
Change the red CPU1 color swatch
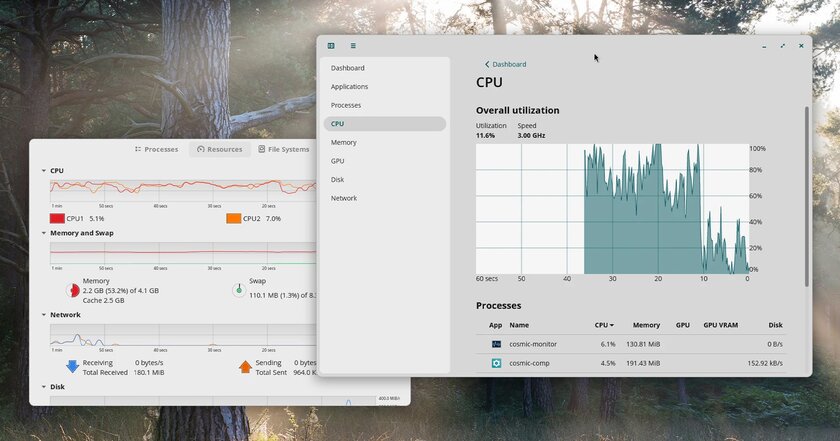(57, 219)
